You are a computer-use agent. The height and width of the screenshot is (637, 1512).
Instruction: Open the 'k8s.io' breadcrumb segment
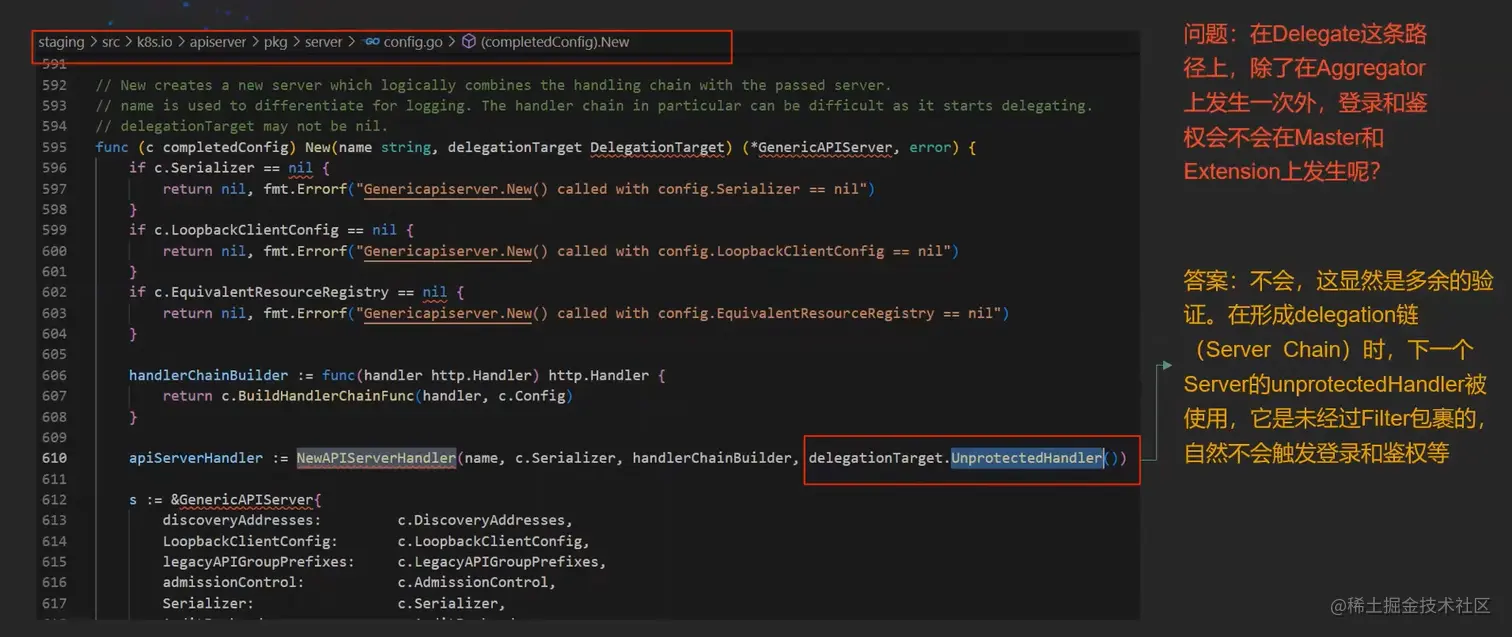point(156,43)
